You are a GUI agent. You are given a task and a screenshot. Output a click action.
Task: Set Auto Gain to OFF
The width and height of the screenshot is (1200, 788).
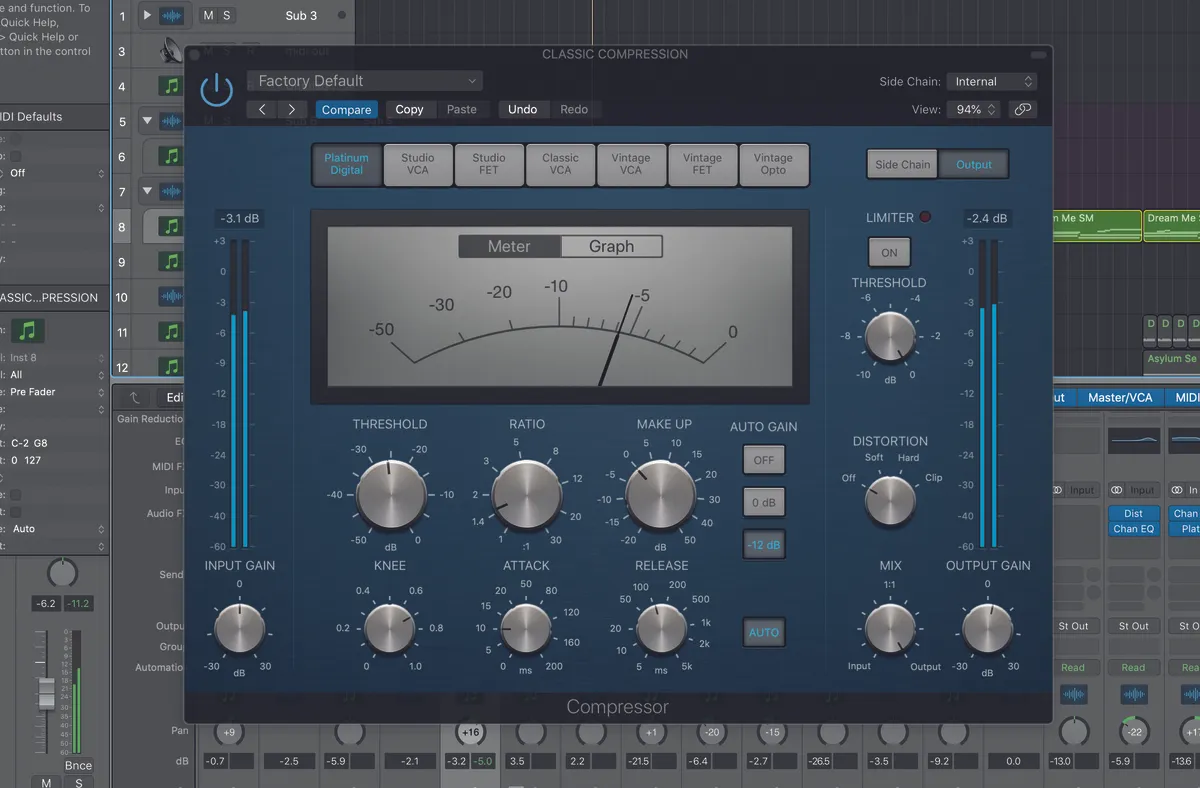pos(764,460)
